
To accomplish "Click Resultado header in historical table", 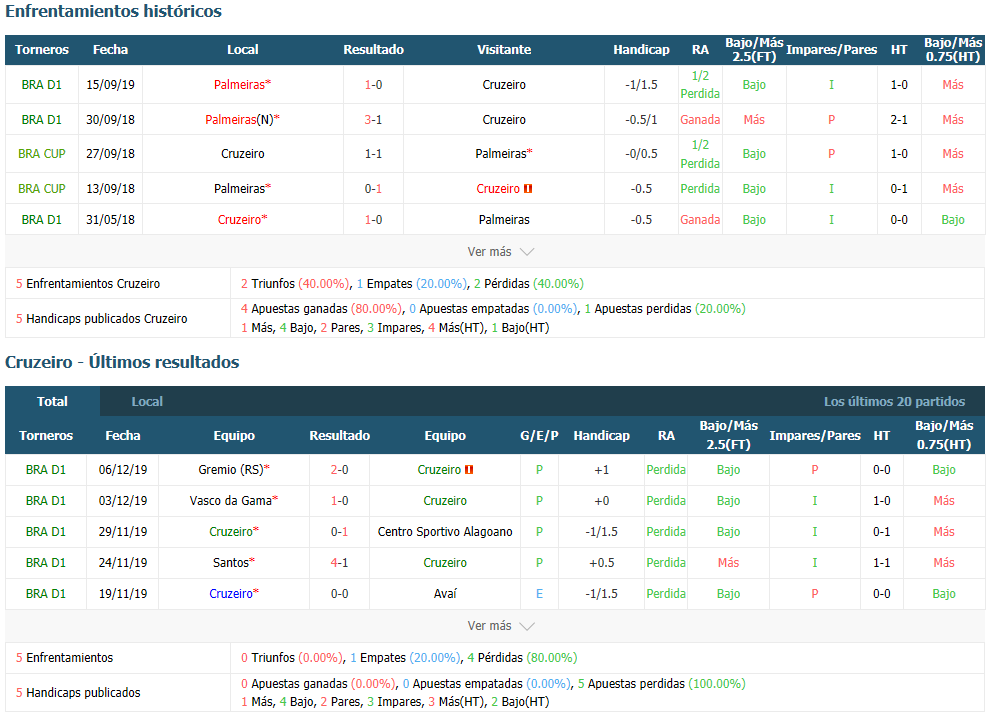I will tap(374, 50).
